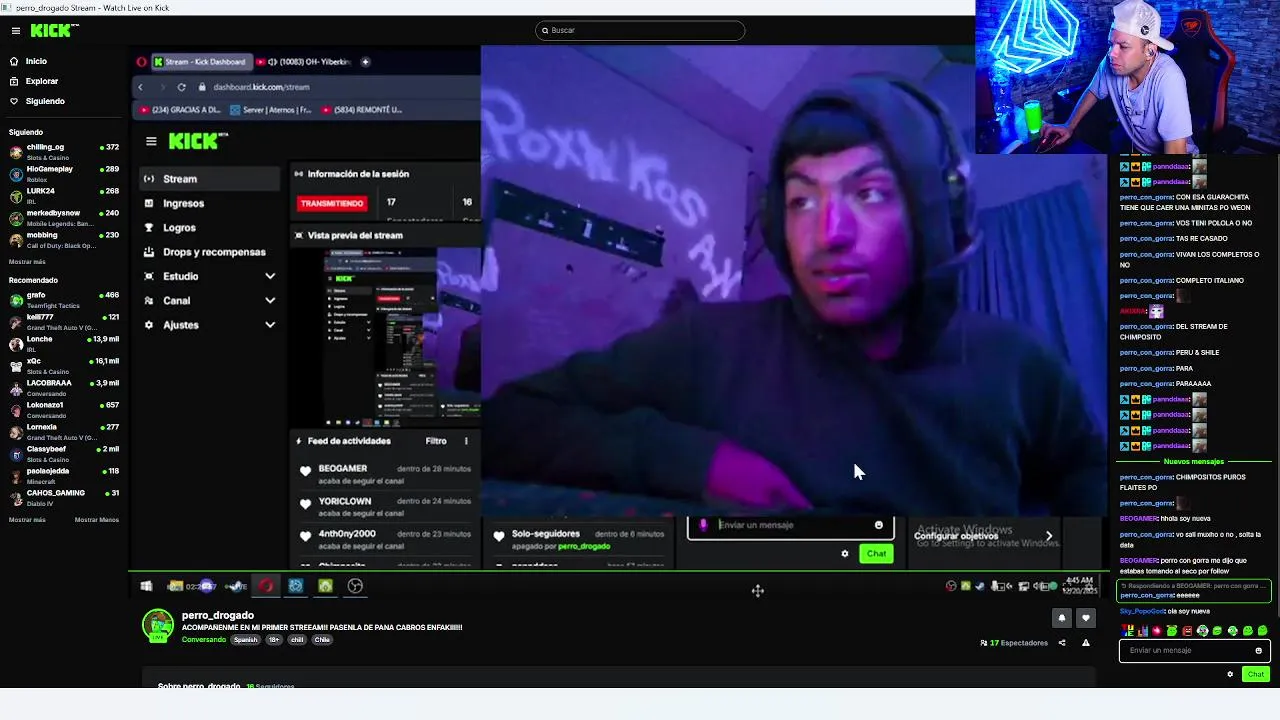This screenshot has height=720, width=1280.
Task: Open paolaojedda recommended channel
Action: tap(64, 475)
